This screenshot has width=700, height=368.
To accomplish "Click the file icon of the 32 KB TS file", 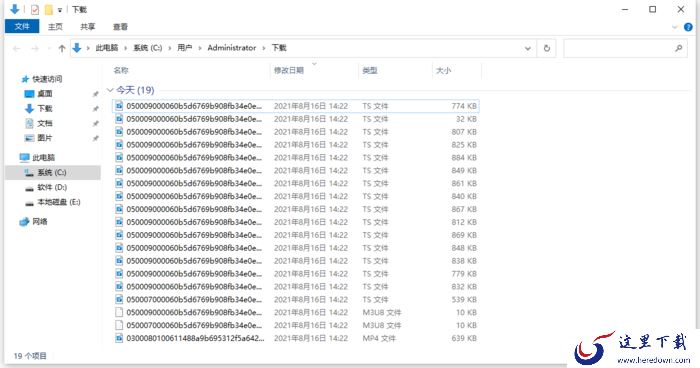I will tap(119, 119).
